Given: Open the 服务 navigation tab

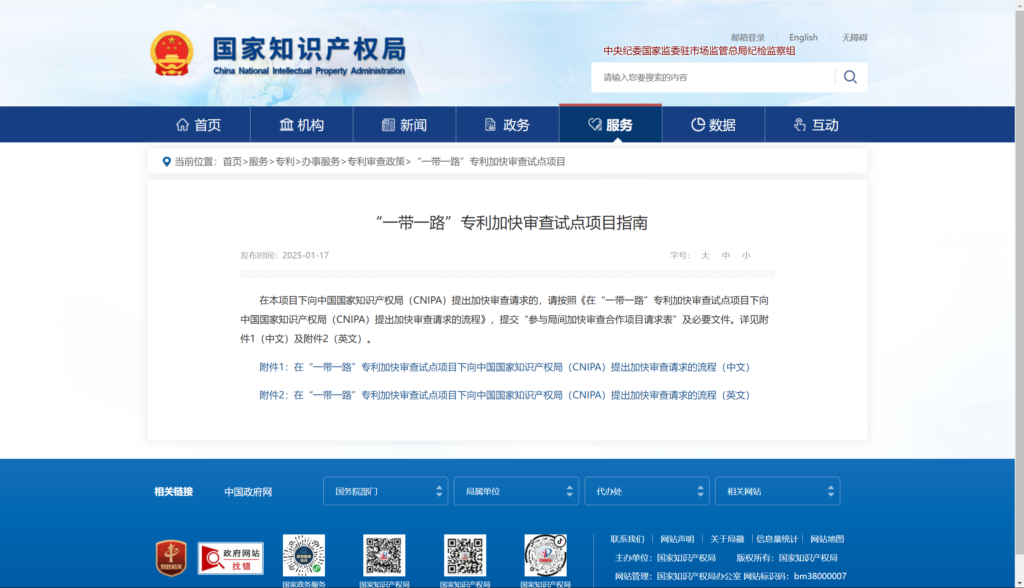Looking at the screenshot, I should (x=611, y=125).
